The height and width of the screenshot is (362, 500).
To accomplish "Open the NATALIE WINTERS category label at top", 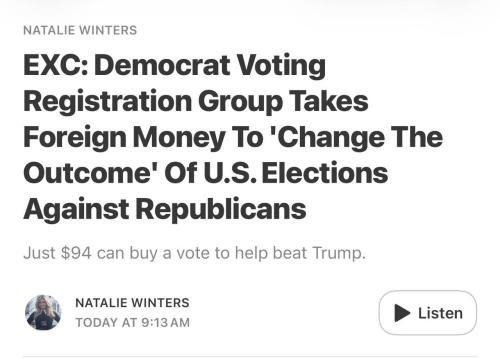I will 80,30.
